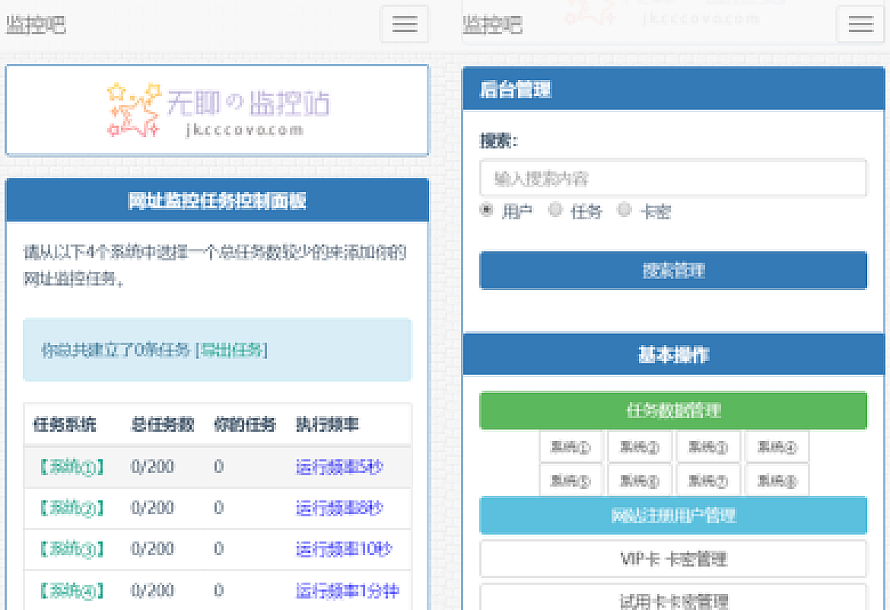Click the 无聊の监控站 logo banner
The width and height of the screenshot is (890, 610).
pos(217,110)
